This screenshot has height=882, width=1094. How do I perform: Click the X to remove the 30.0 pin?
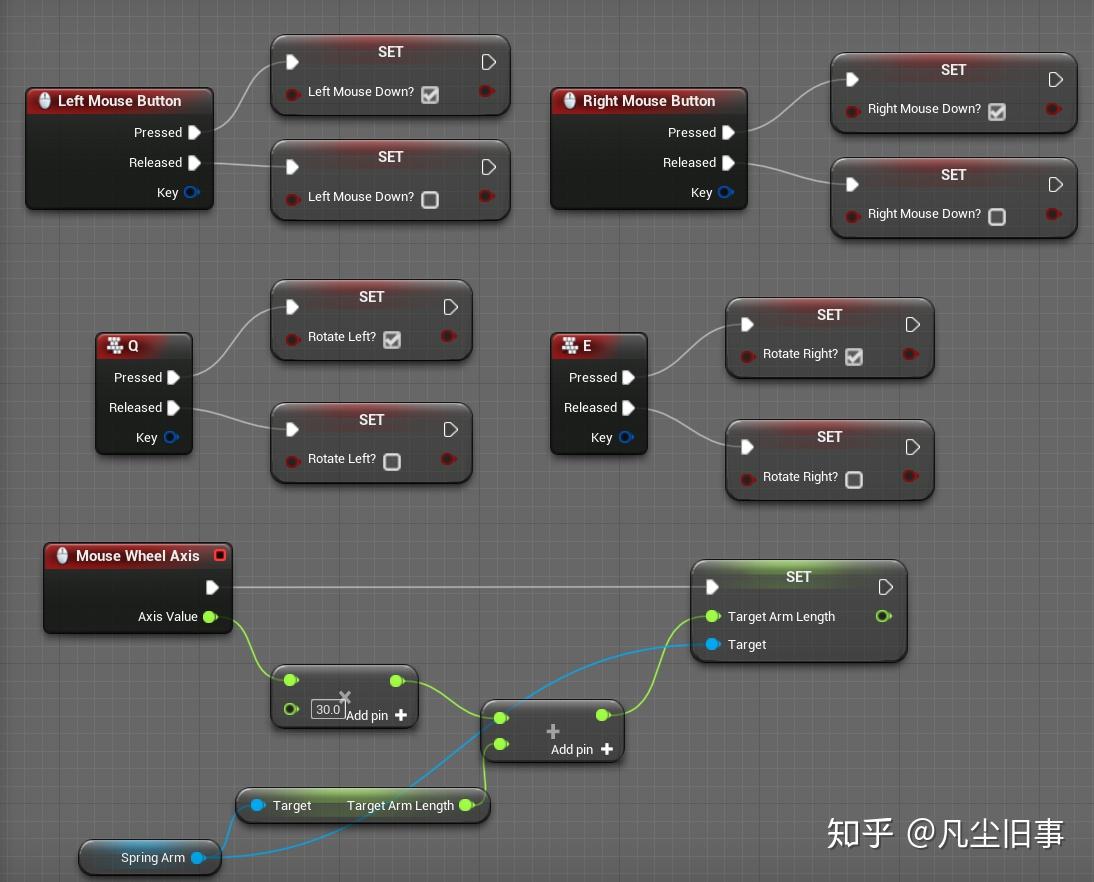(x=345, y=695)
